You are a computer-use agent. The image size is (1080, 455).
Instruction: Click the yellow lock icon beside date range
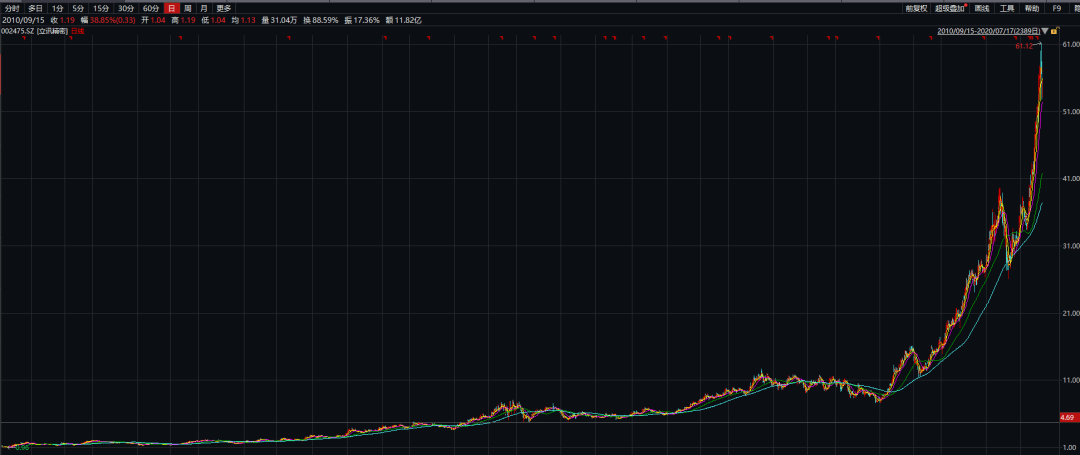tap(1055, 32)
